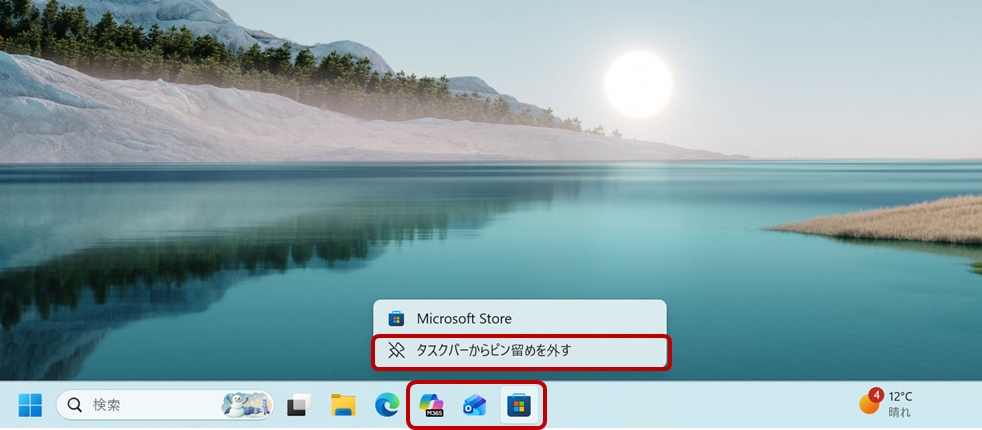Open Task View from the taskbar
982x430 pixels.
(x=297, y=405)
